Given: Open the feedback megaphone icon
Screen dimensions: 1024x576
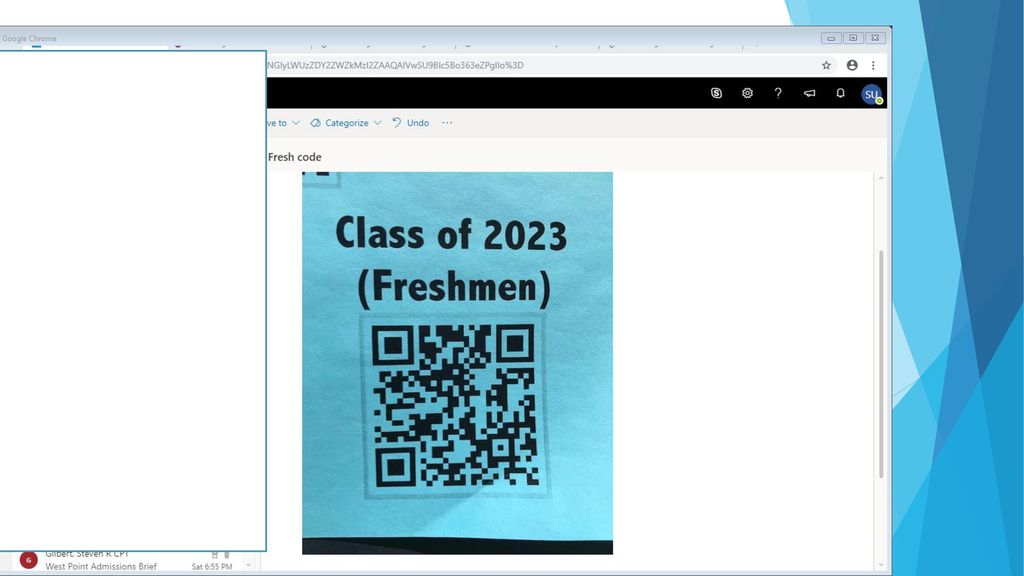Looking at the screenshot, I should point(809,93).
